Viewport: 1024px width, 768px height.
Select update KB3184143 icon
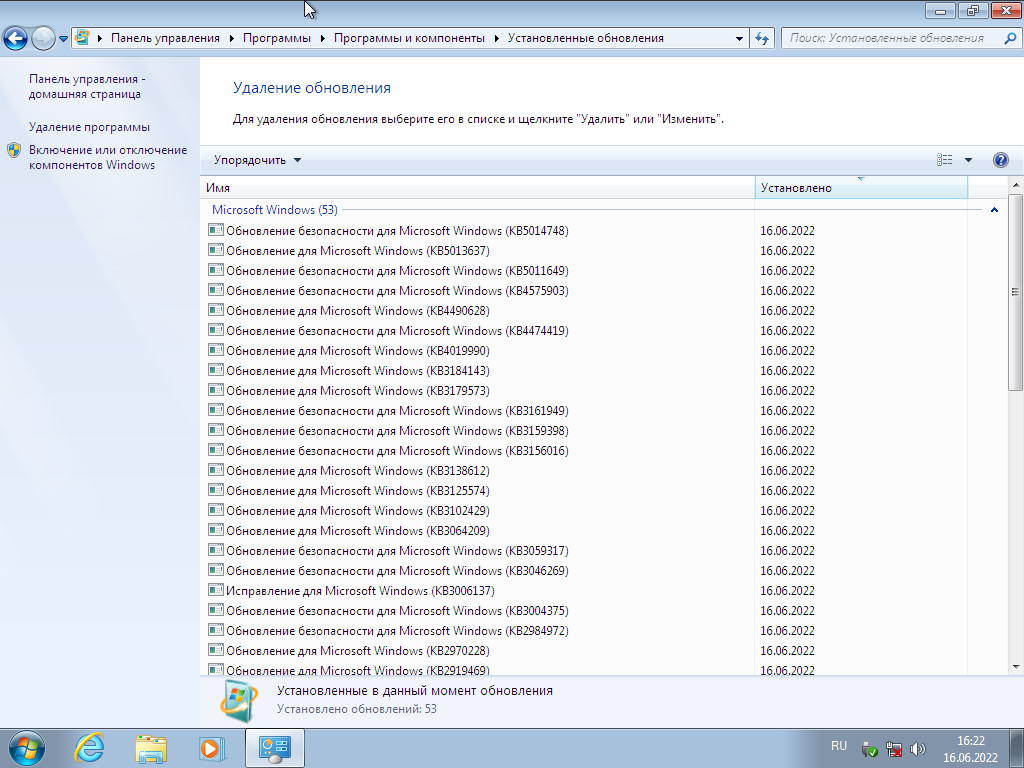pos(216,370)
